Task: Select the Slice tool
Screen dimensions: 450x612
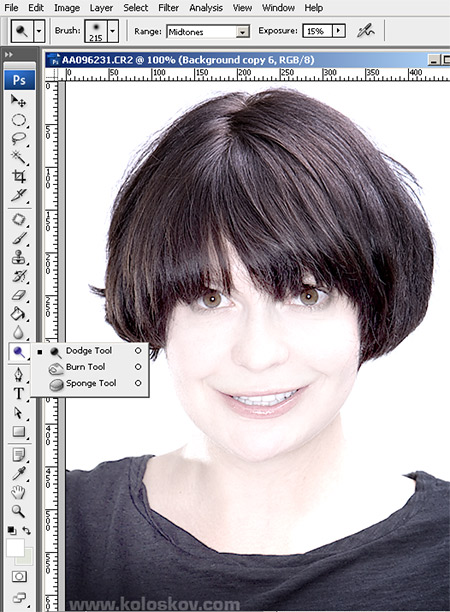Action: click(18, 195)
